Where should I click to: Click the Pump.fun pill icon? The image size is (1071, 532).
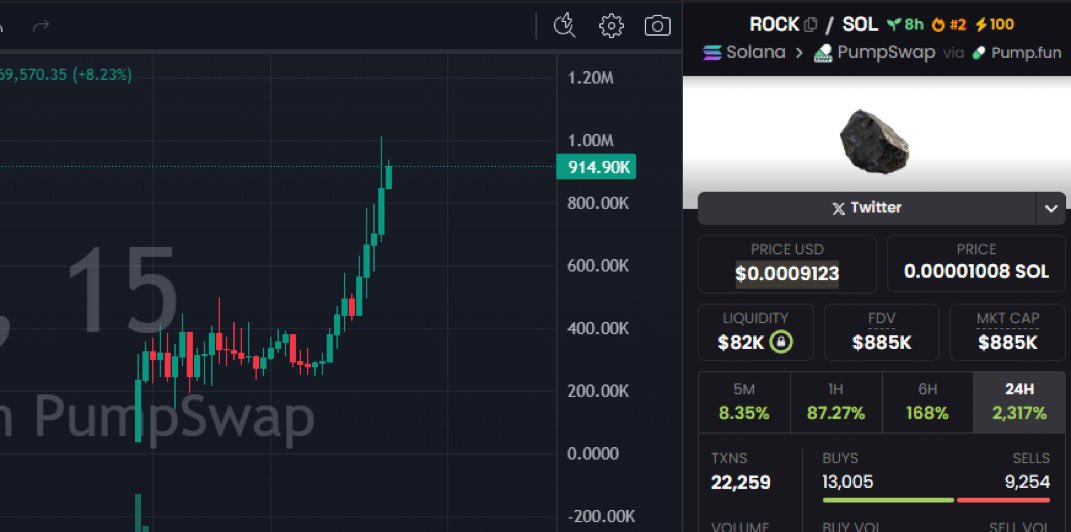coord(979,53)
